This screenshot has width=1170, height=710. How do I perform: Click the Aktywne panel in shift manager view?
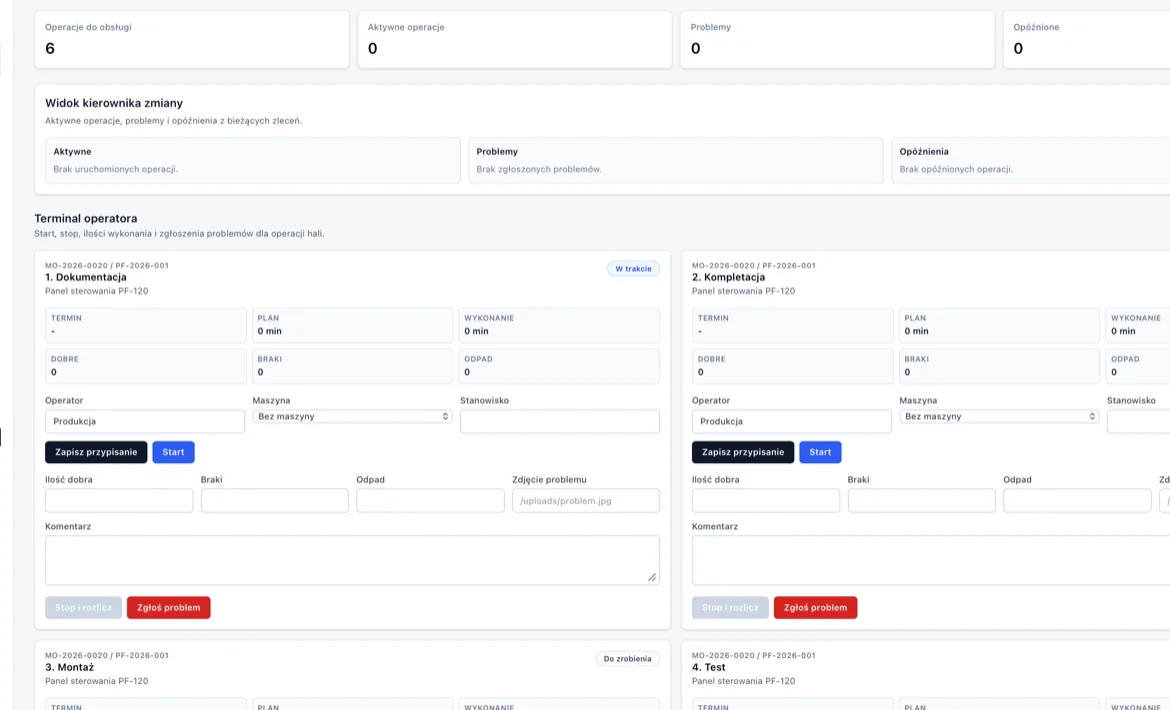[253, 160]
